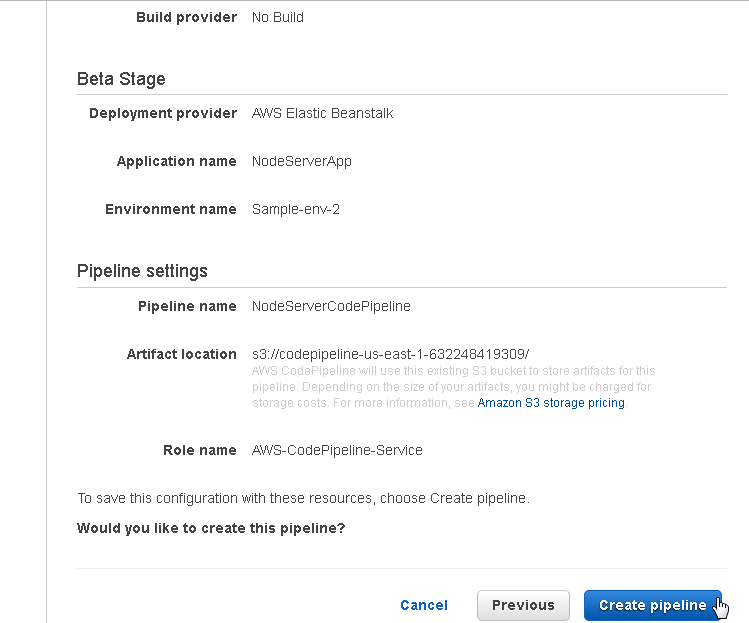Open the Amazon S3 storage pricing link

click(551, 403)
